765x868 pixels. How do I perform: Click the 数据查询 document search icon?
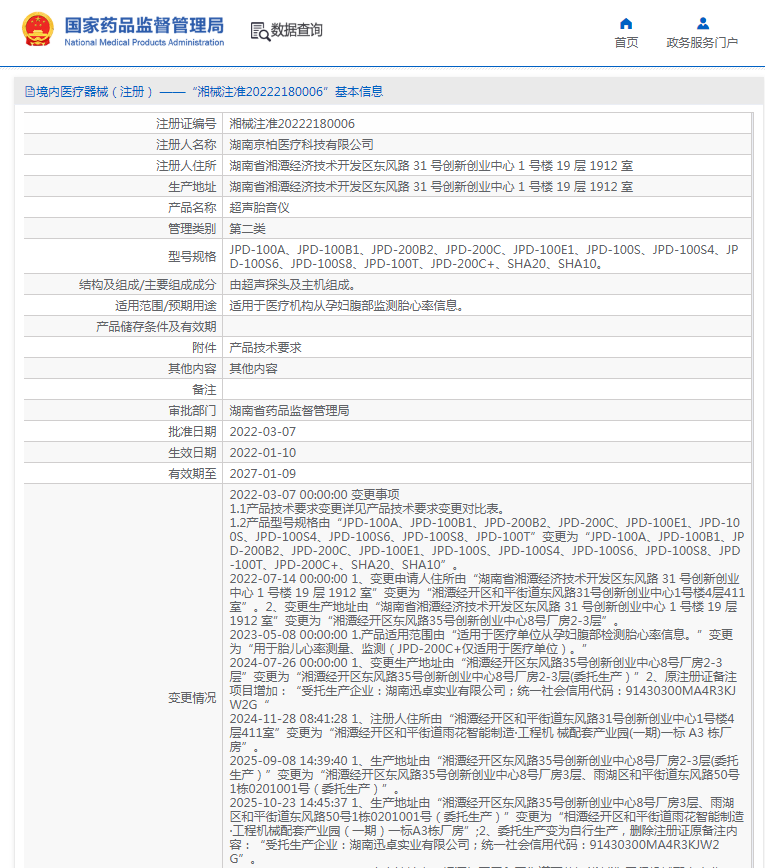tap(259, 31)
